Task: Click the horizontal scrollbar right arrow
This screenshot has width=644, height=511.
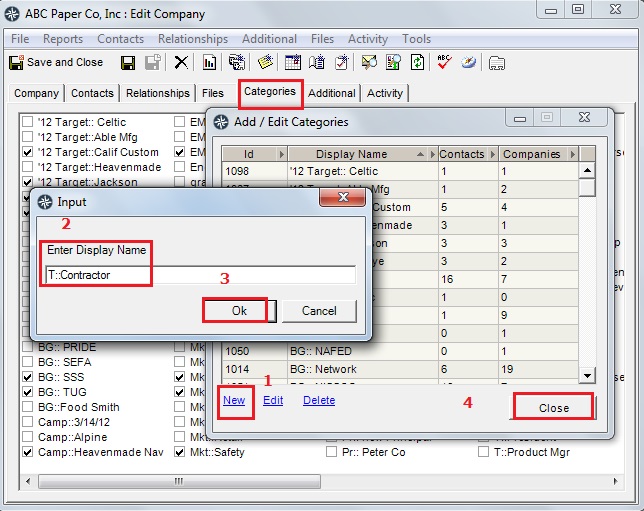Action: [615, 481]
